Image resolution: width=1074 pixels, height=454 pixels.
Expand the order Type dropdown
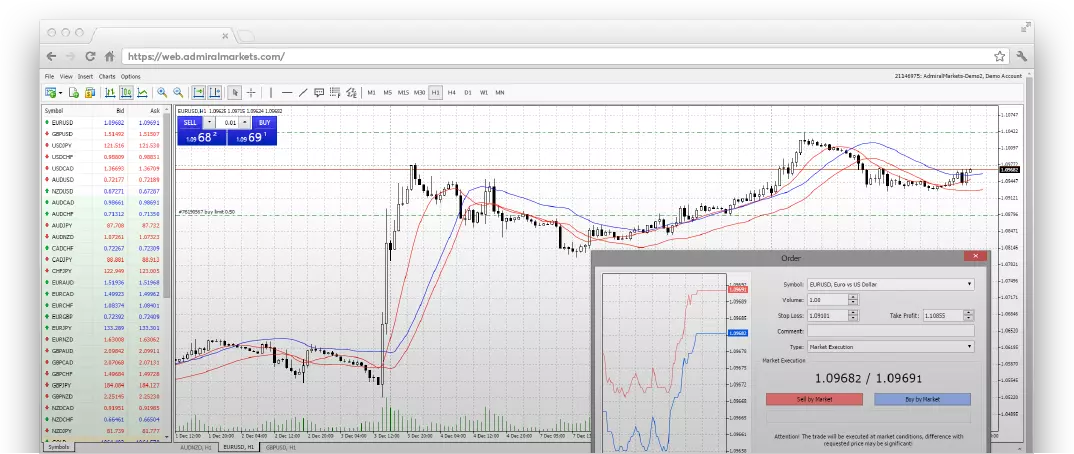click(x=891, y=347)
